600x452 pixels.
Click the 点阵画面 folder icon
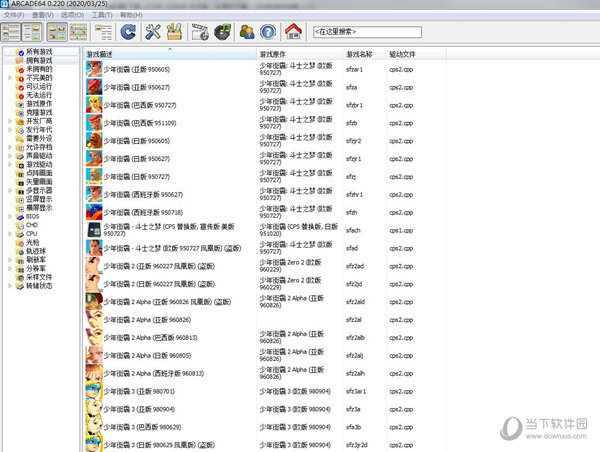point(20,173)
